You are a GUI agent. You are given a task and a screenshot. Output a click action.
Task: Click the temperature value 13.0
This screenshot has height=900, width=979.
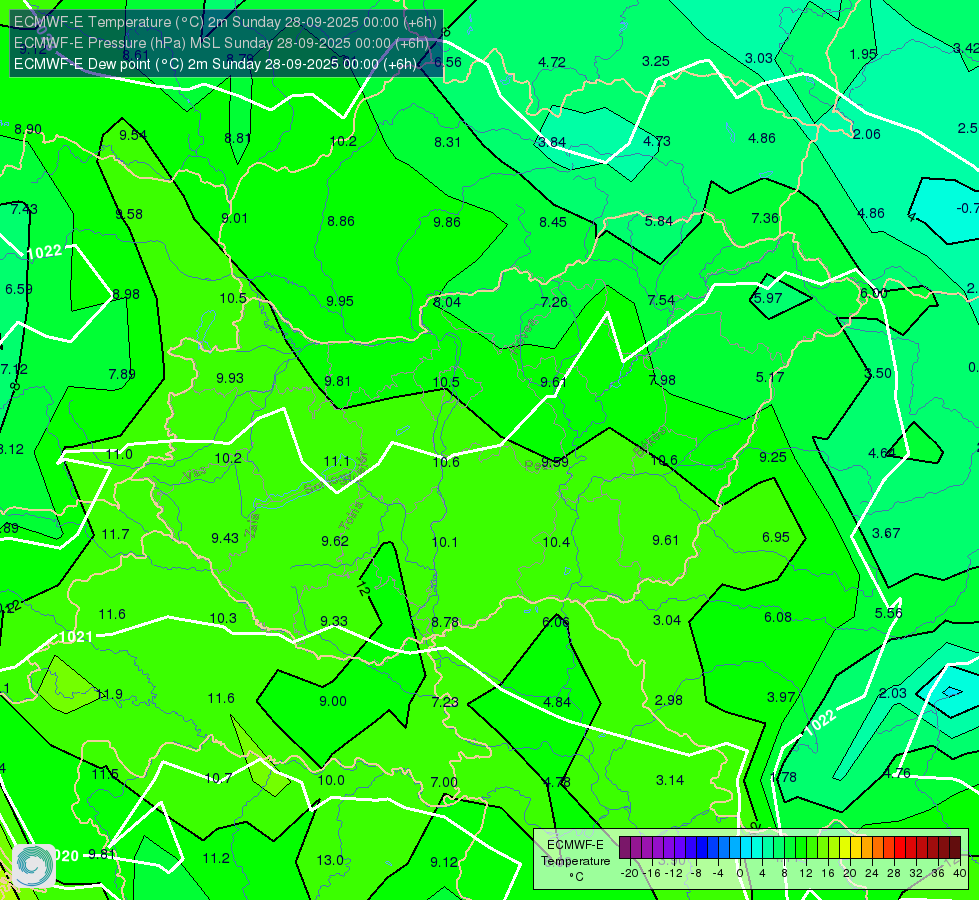[x=330, y=860]
